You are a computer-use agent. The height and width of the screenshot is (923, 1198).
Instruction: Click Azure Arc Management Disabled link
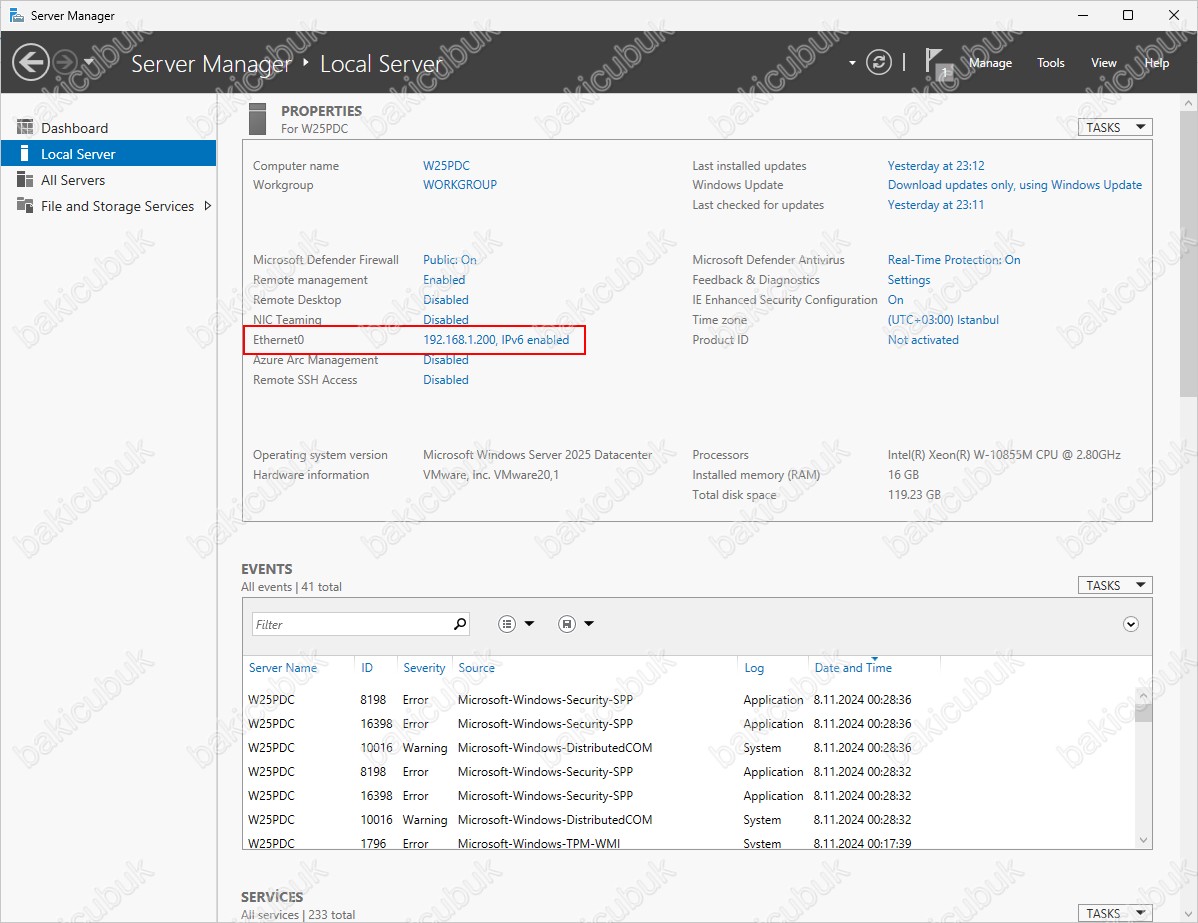pyautogui.click(x=446, y=360)
